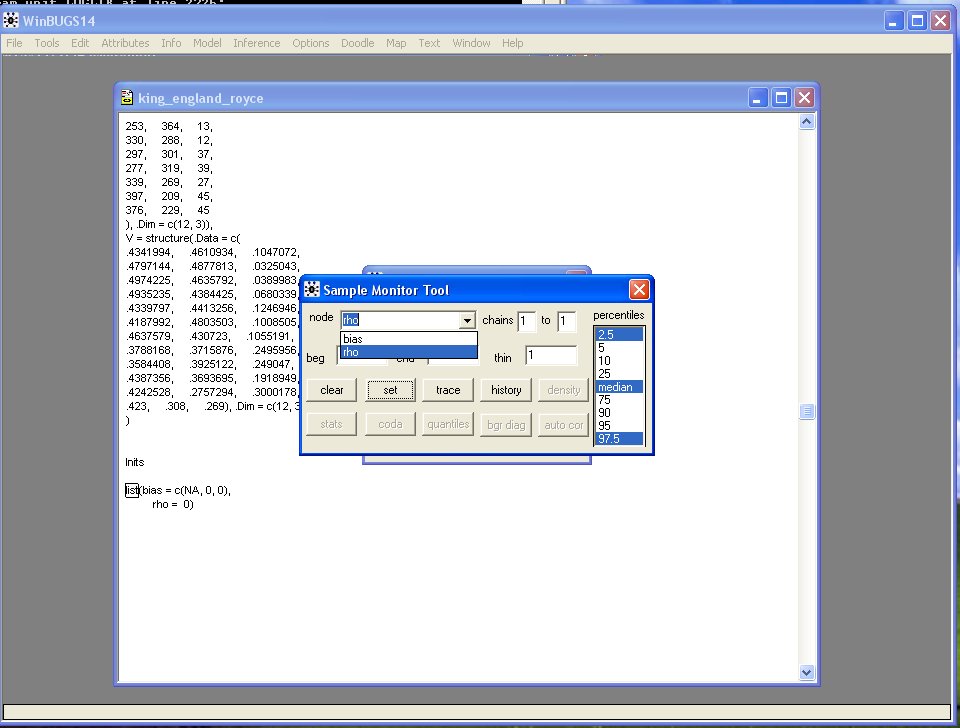This screenshot has height=728, width=960.
Task: Open the Doodle menu
Action: (x=357, y=43)
